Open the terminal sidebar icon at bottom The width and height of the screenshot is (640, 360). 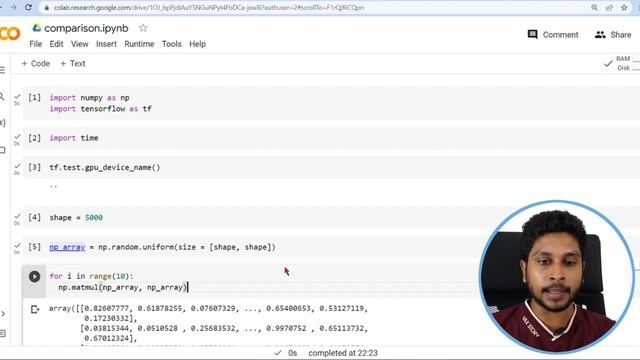point(2,333)
